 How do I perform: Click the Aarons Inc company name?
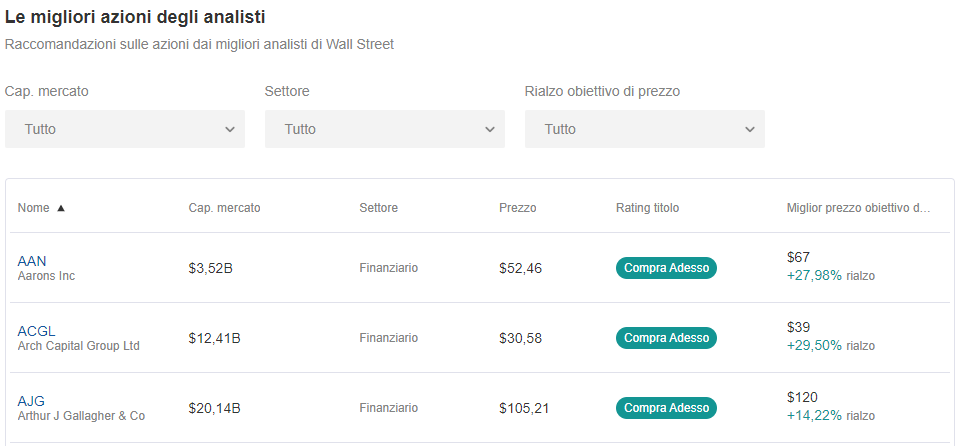46,276
